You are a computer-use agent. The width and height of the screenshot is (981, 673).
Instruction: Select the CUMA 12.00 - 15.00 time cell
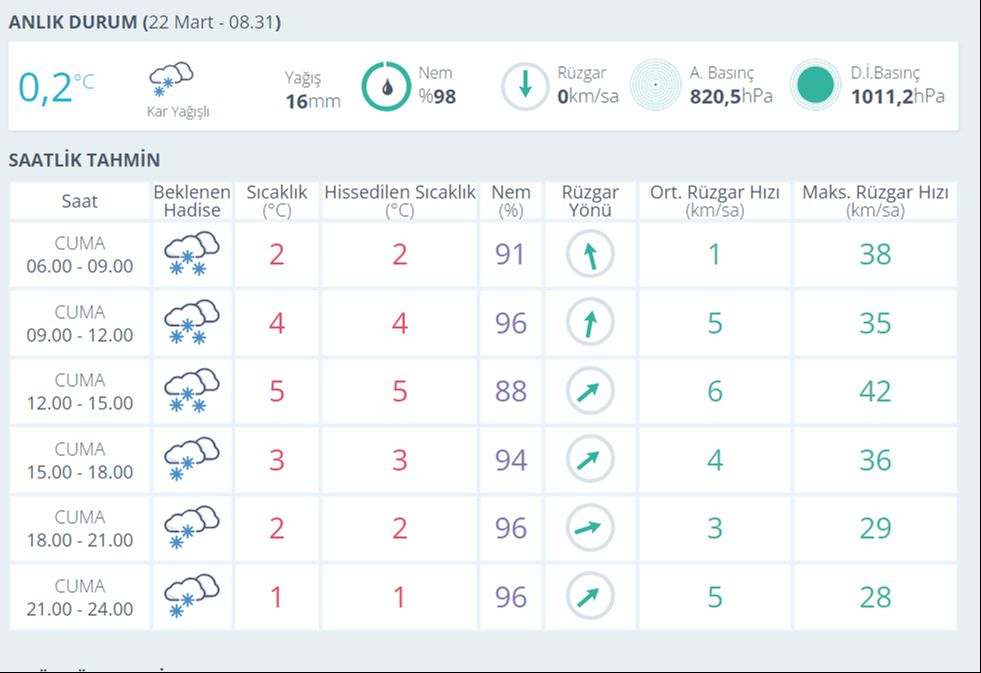point(80,392)
